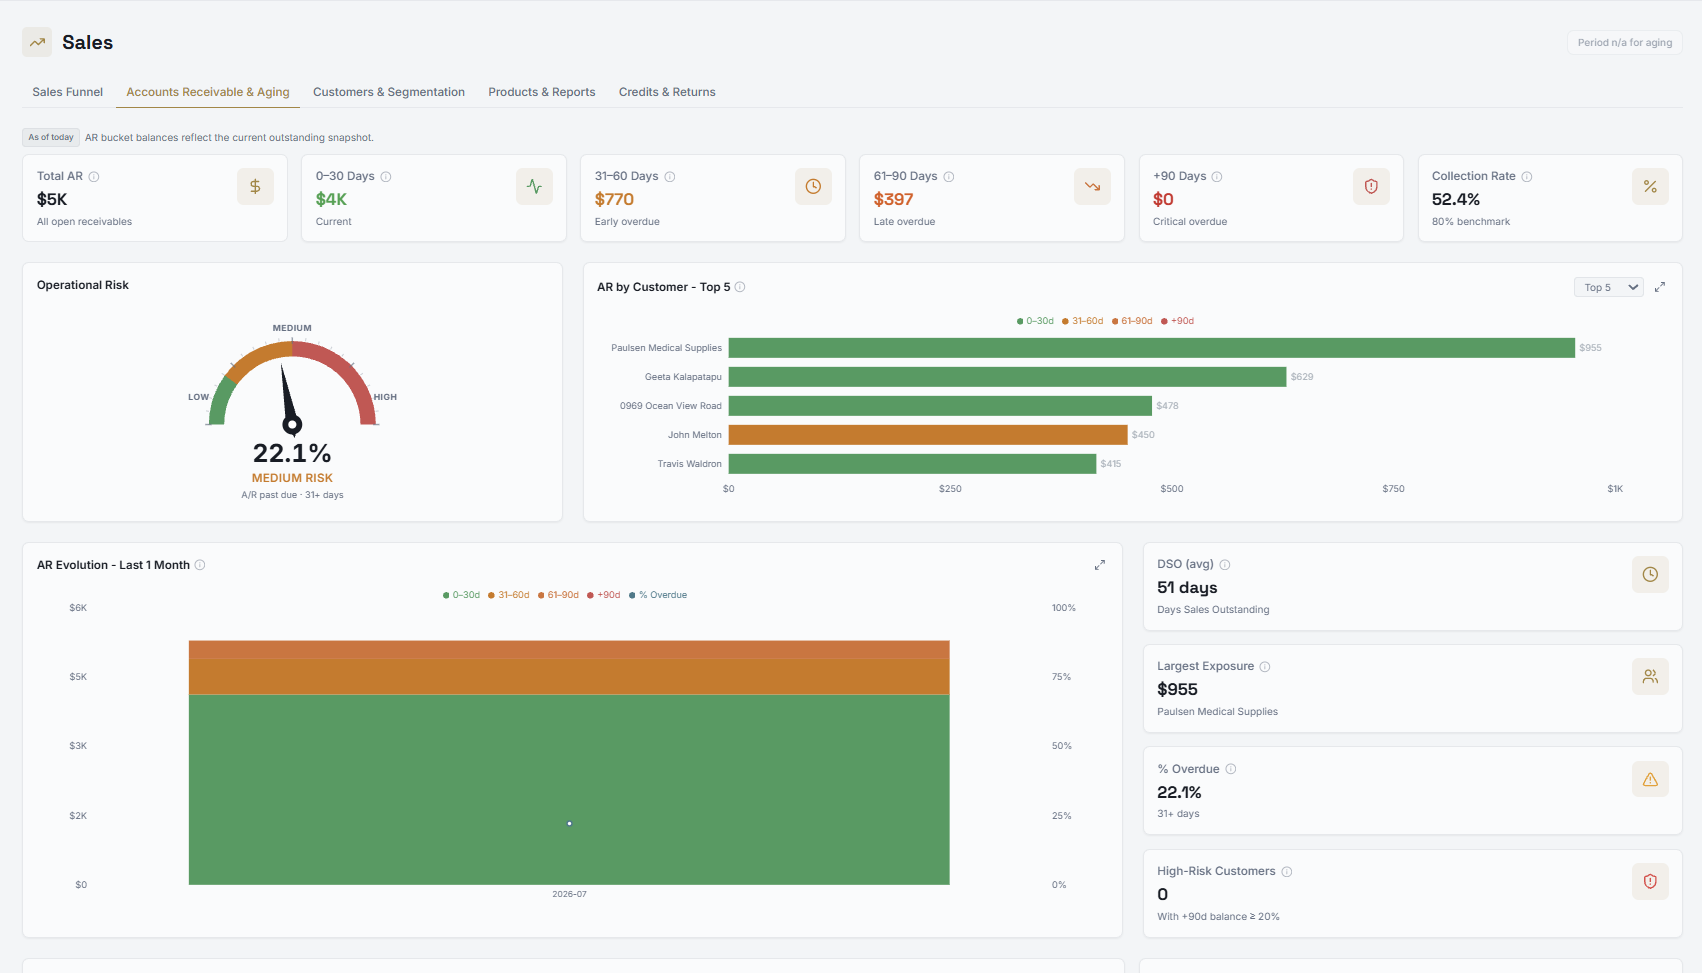Click the orange 31–60d band in AR Evolution
This screenshot has height=973, width=1702.
point(569,677)
